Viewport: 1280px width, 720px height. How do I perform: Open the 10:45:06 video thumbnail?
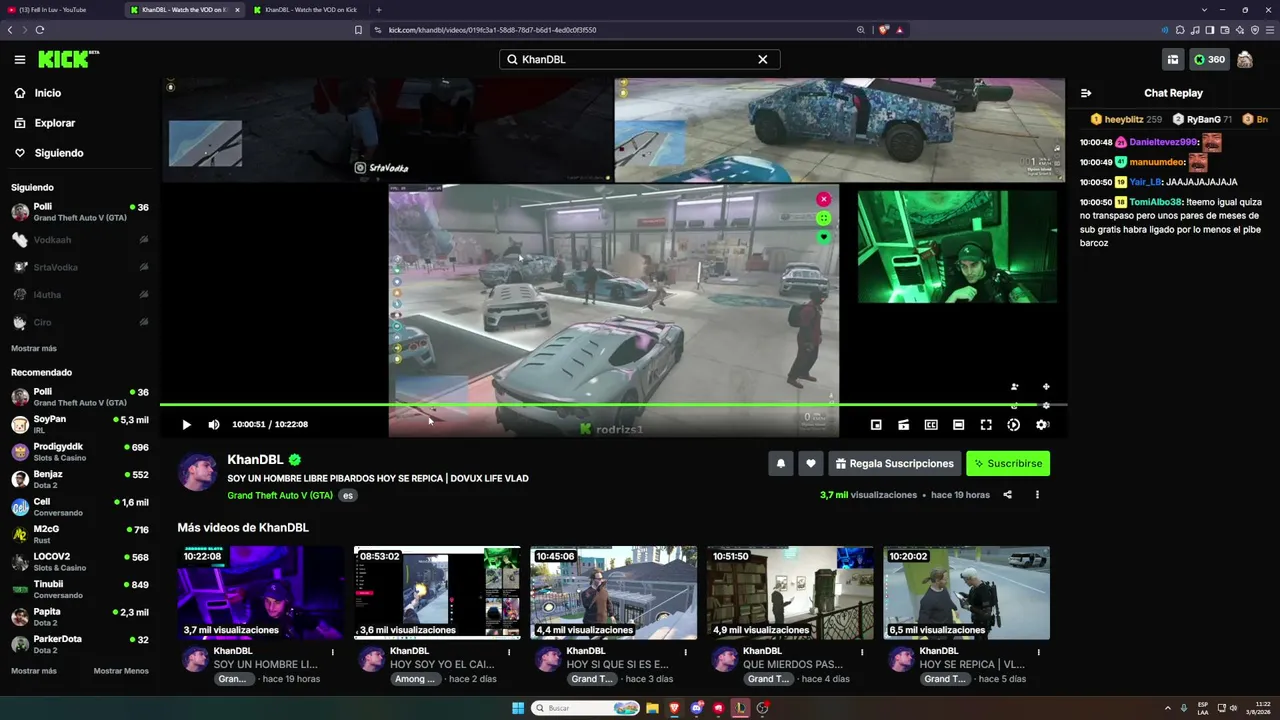[x=613, y=593]
